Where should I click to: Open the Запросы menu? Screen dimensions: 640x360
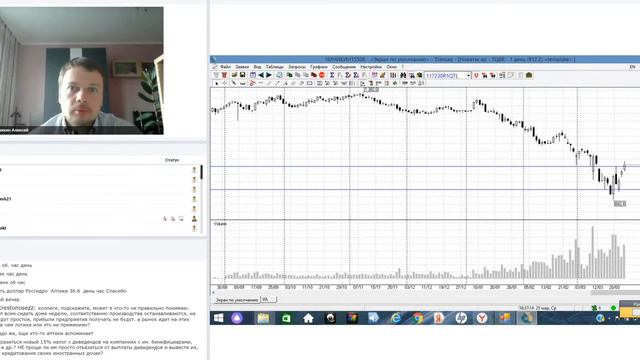(x=297, y=67)
